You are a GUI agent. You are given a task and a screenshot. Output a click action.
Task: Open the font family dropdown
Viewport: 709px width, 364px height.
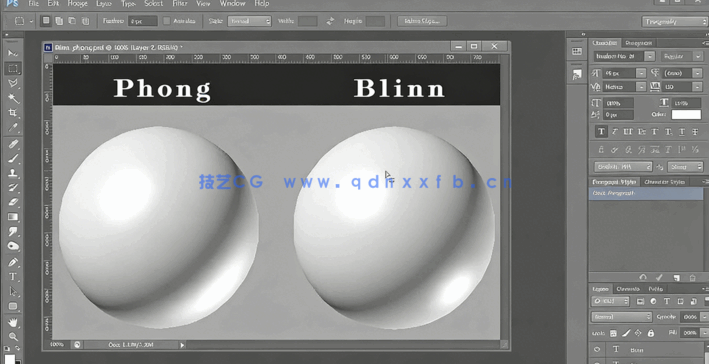pyautogui.click(x=650, y=57)
